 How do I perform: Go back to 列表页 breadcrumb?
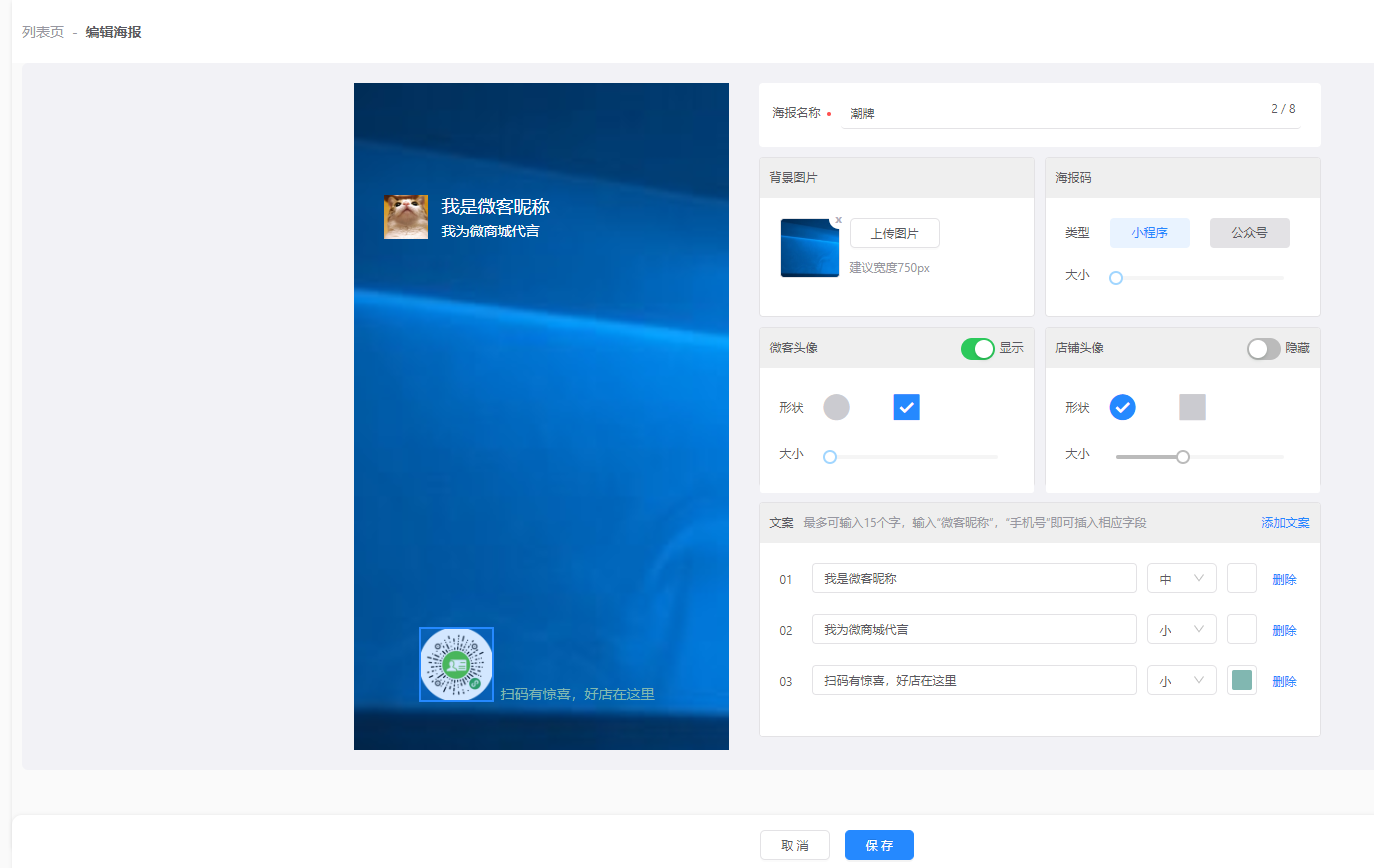[x=43, y=32]
